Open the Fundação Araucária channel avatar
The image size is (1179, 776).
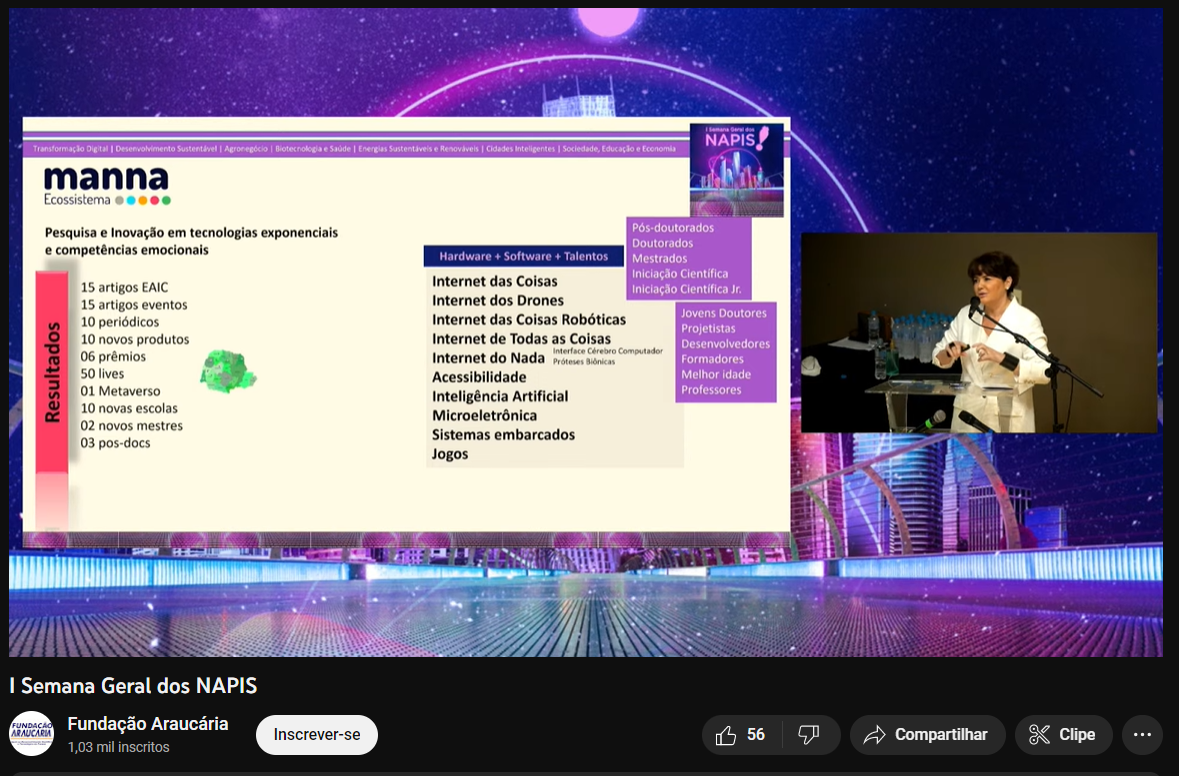[x=32, y=733]
